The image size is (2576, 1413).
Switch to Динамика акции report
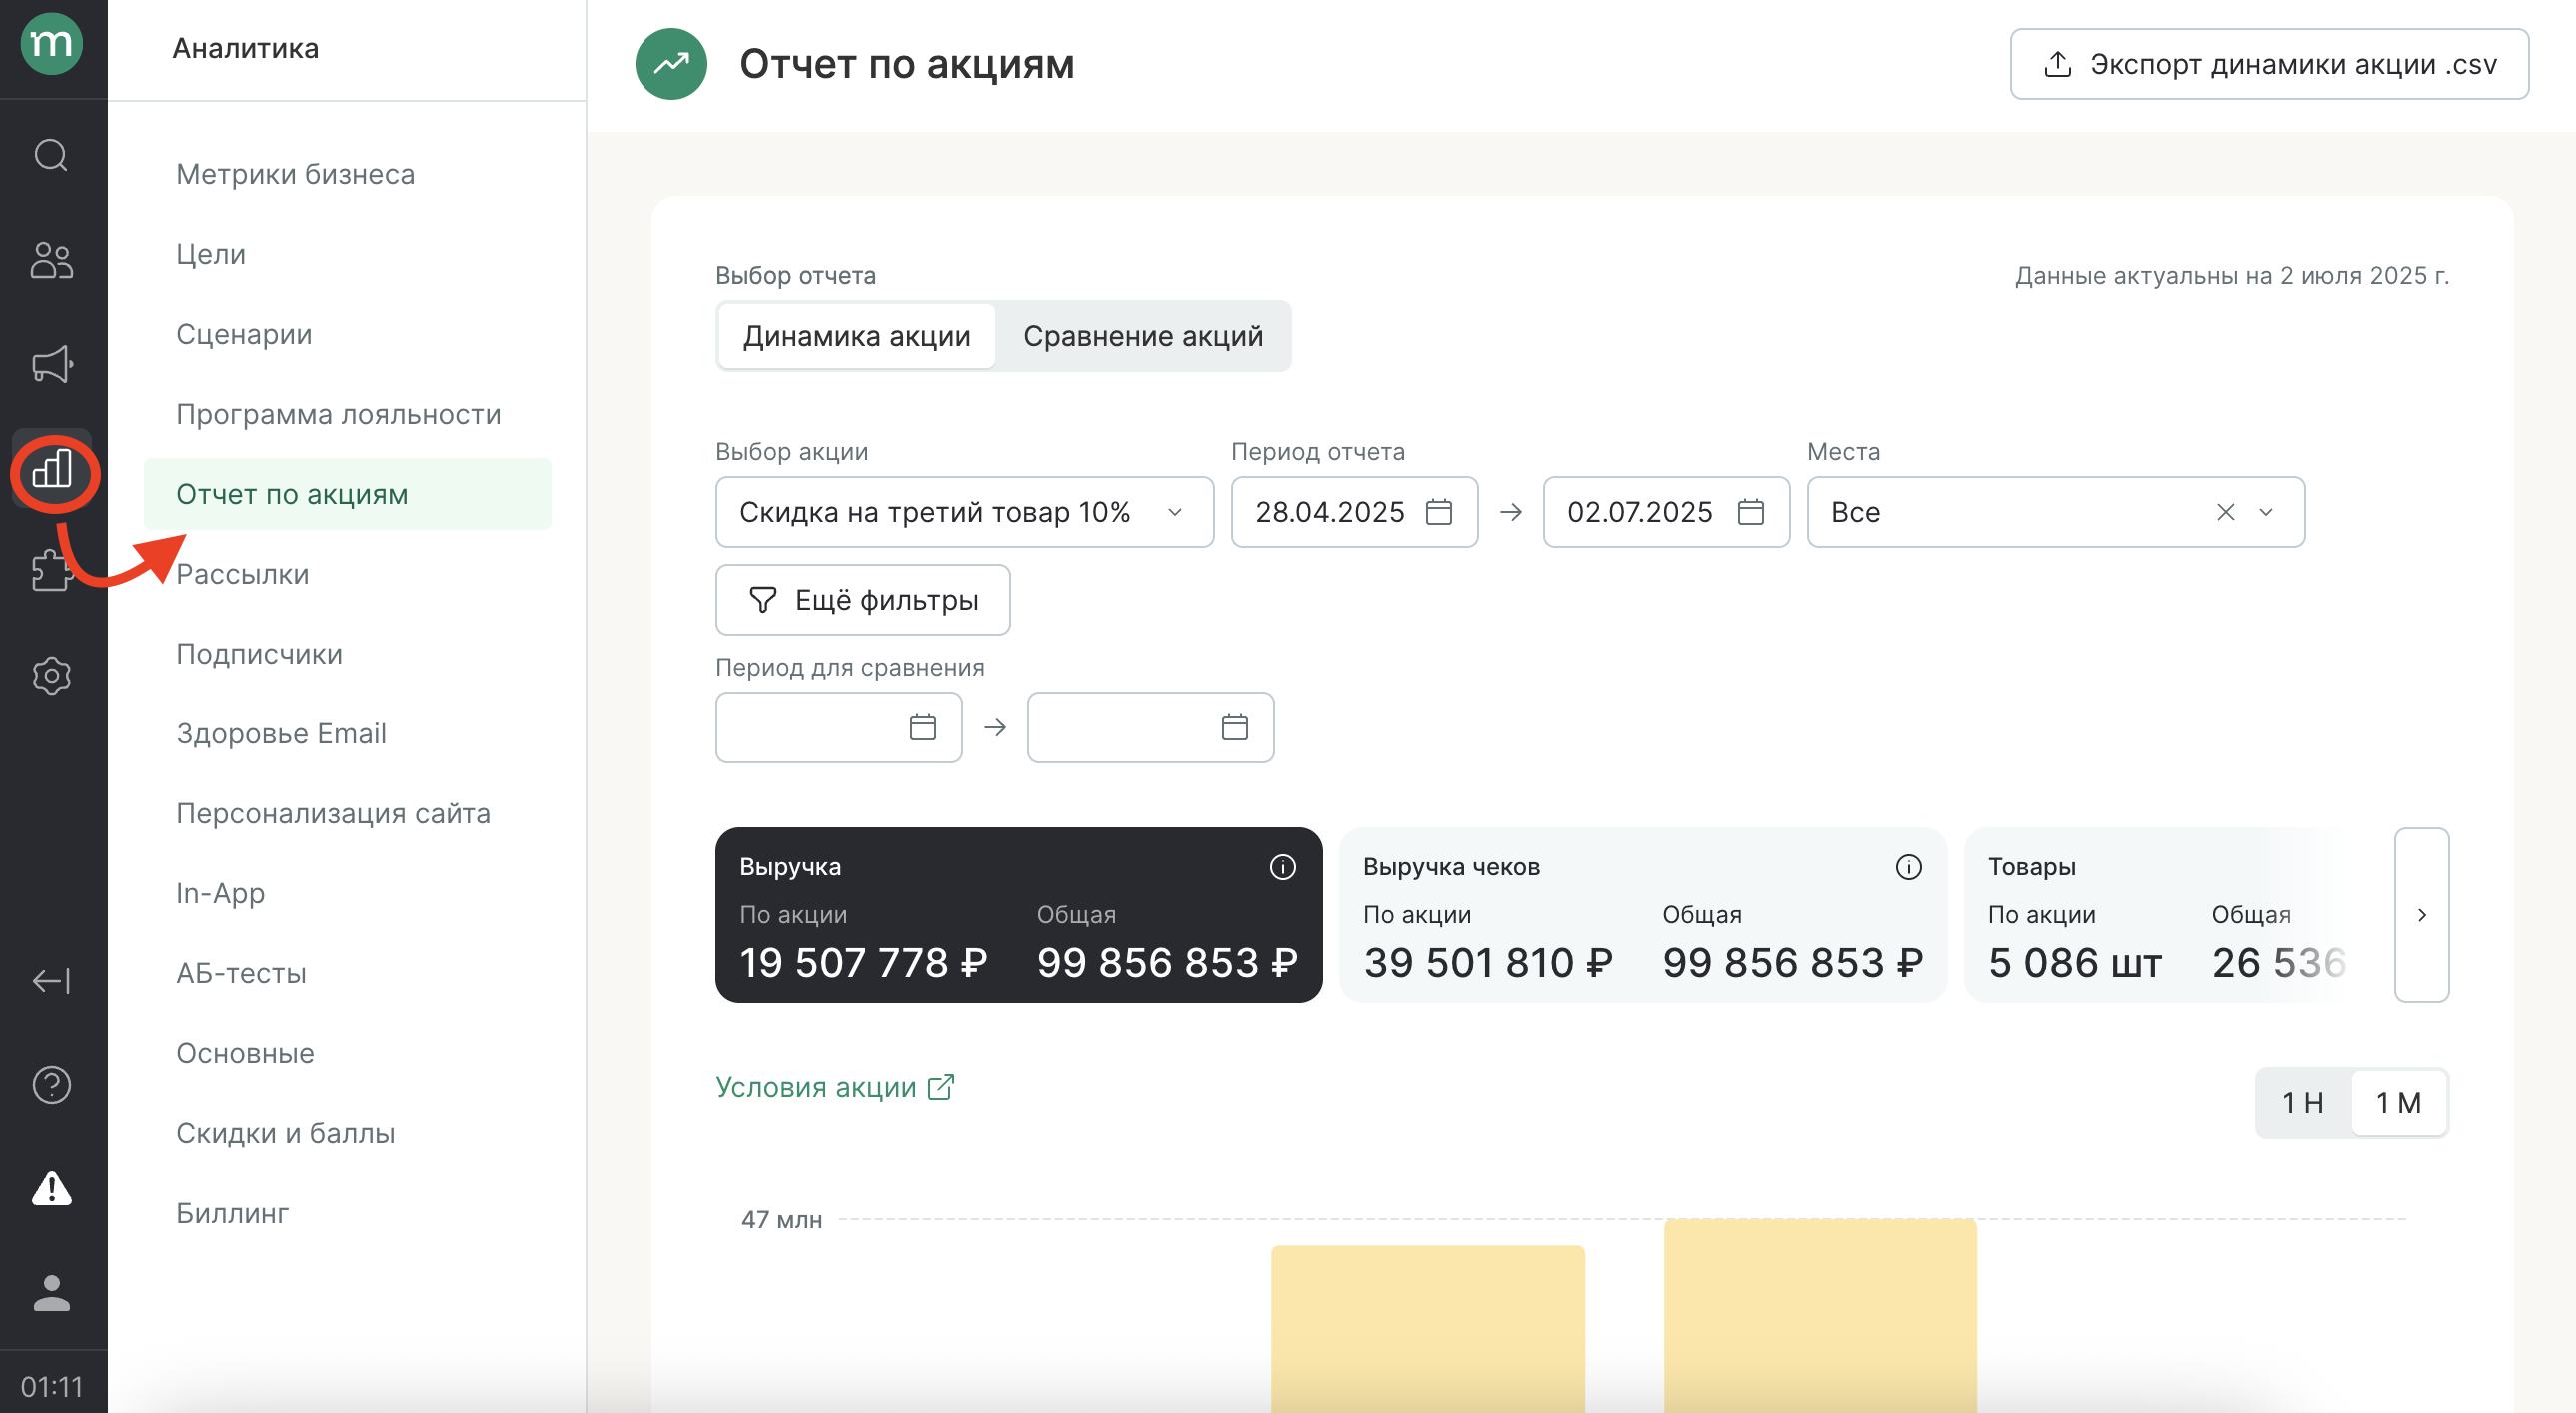(x=857, y=336)
